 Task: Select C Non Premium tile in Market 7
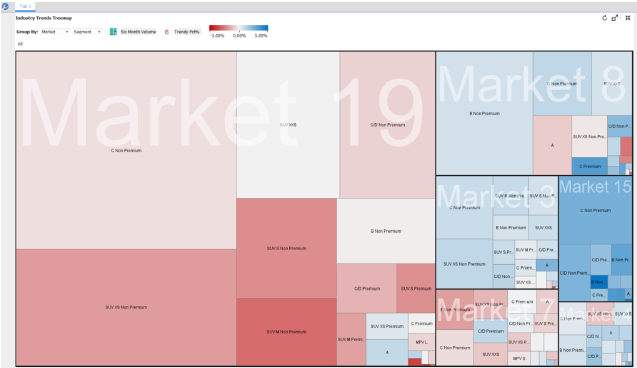tap(455, 348)
